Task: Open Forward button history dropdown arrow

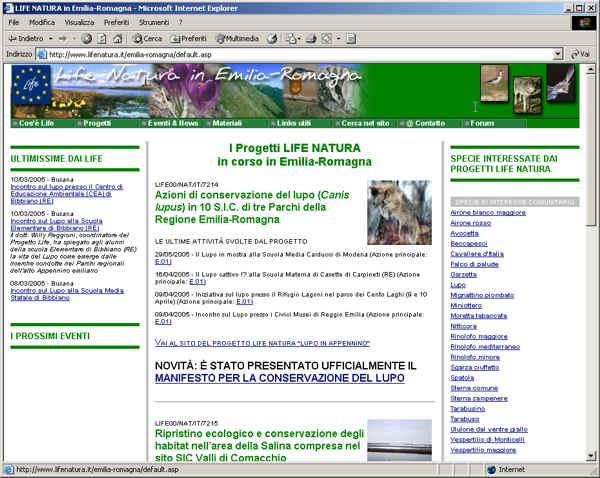Action: [74, 39]
